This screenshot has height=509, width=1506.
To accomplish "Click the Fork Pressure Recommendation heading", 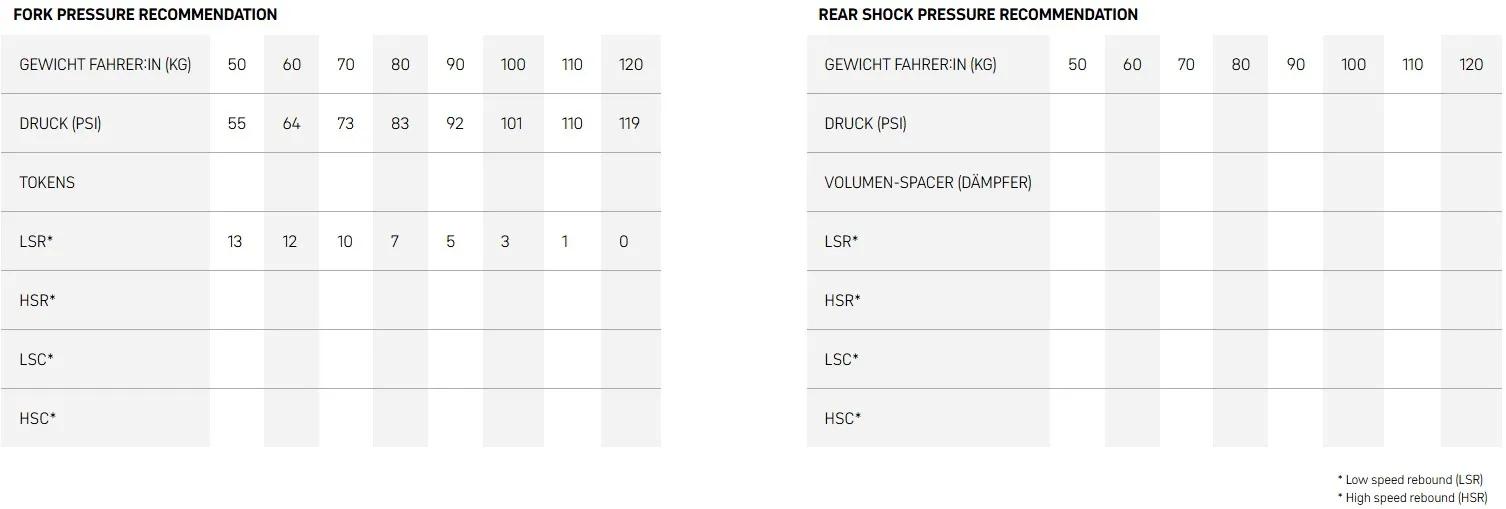I will tap(145, 15).
